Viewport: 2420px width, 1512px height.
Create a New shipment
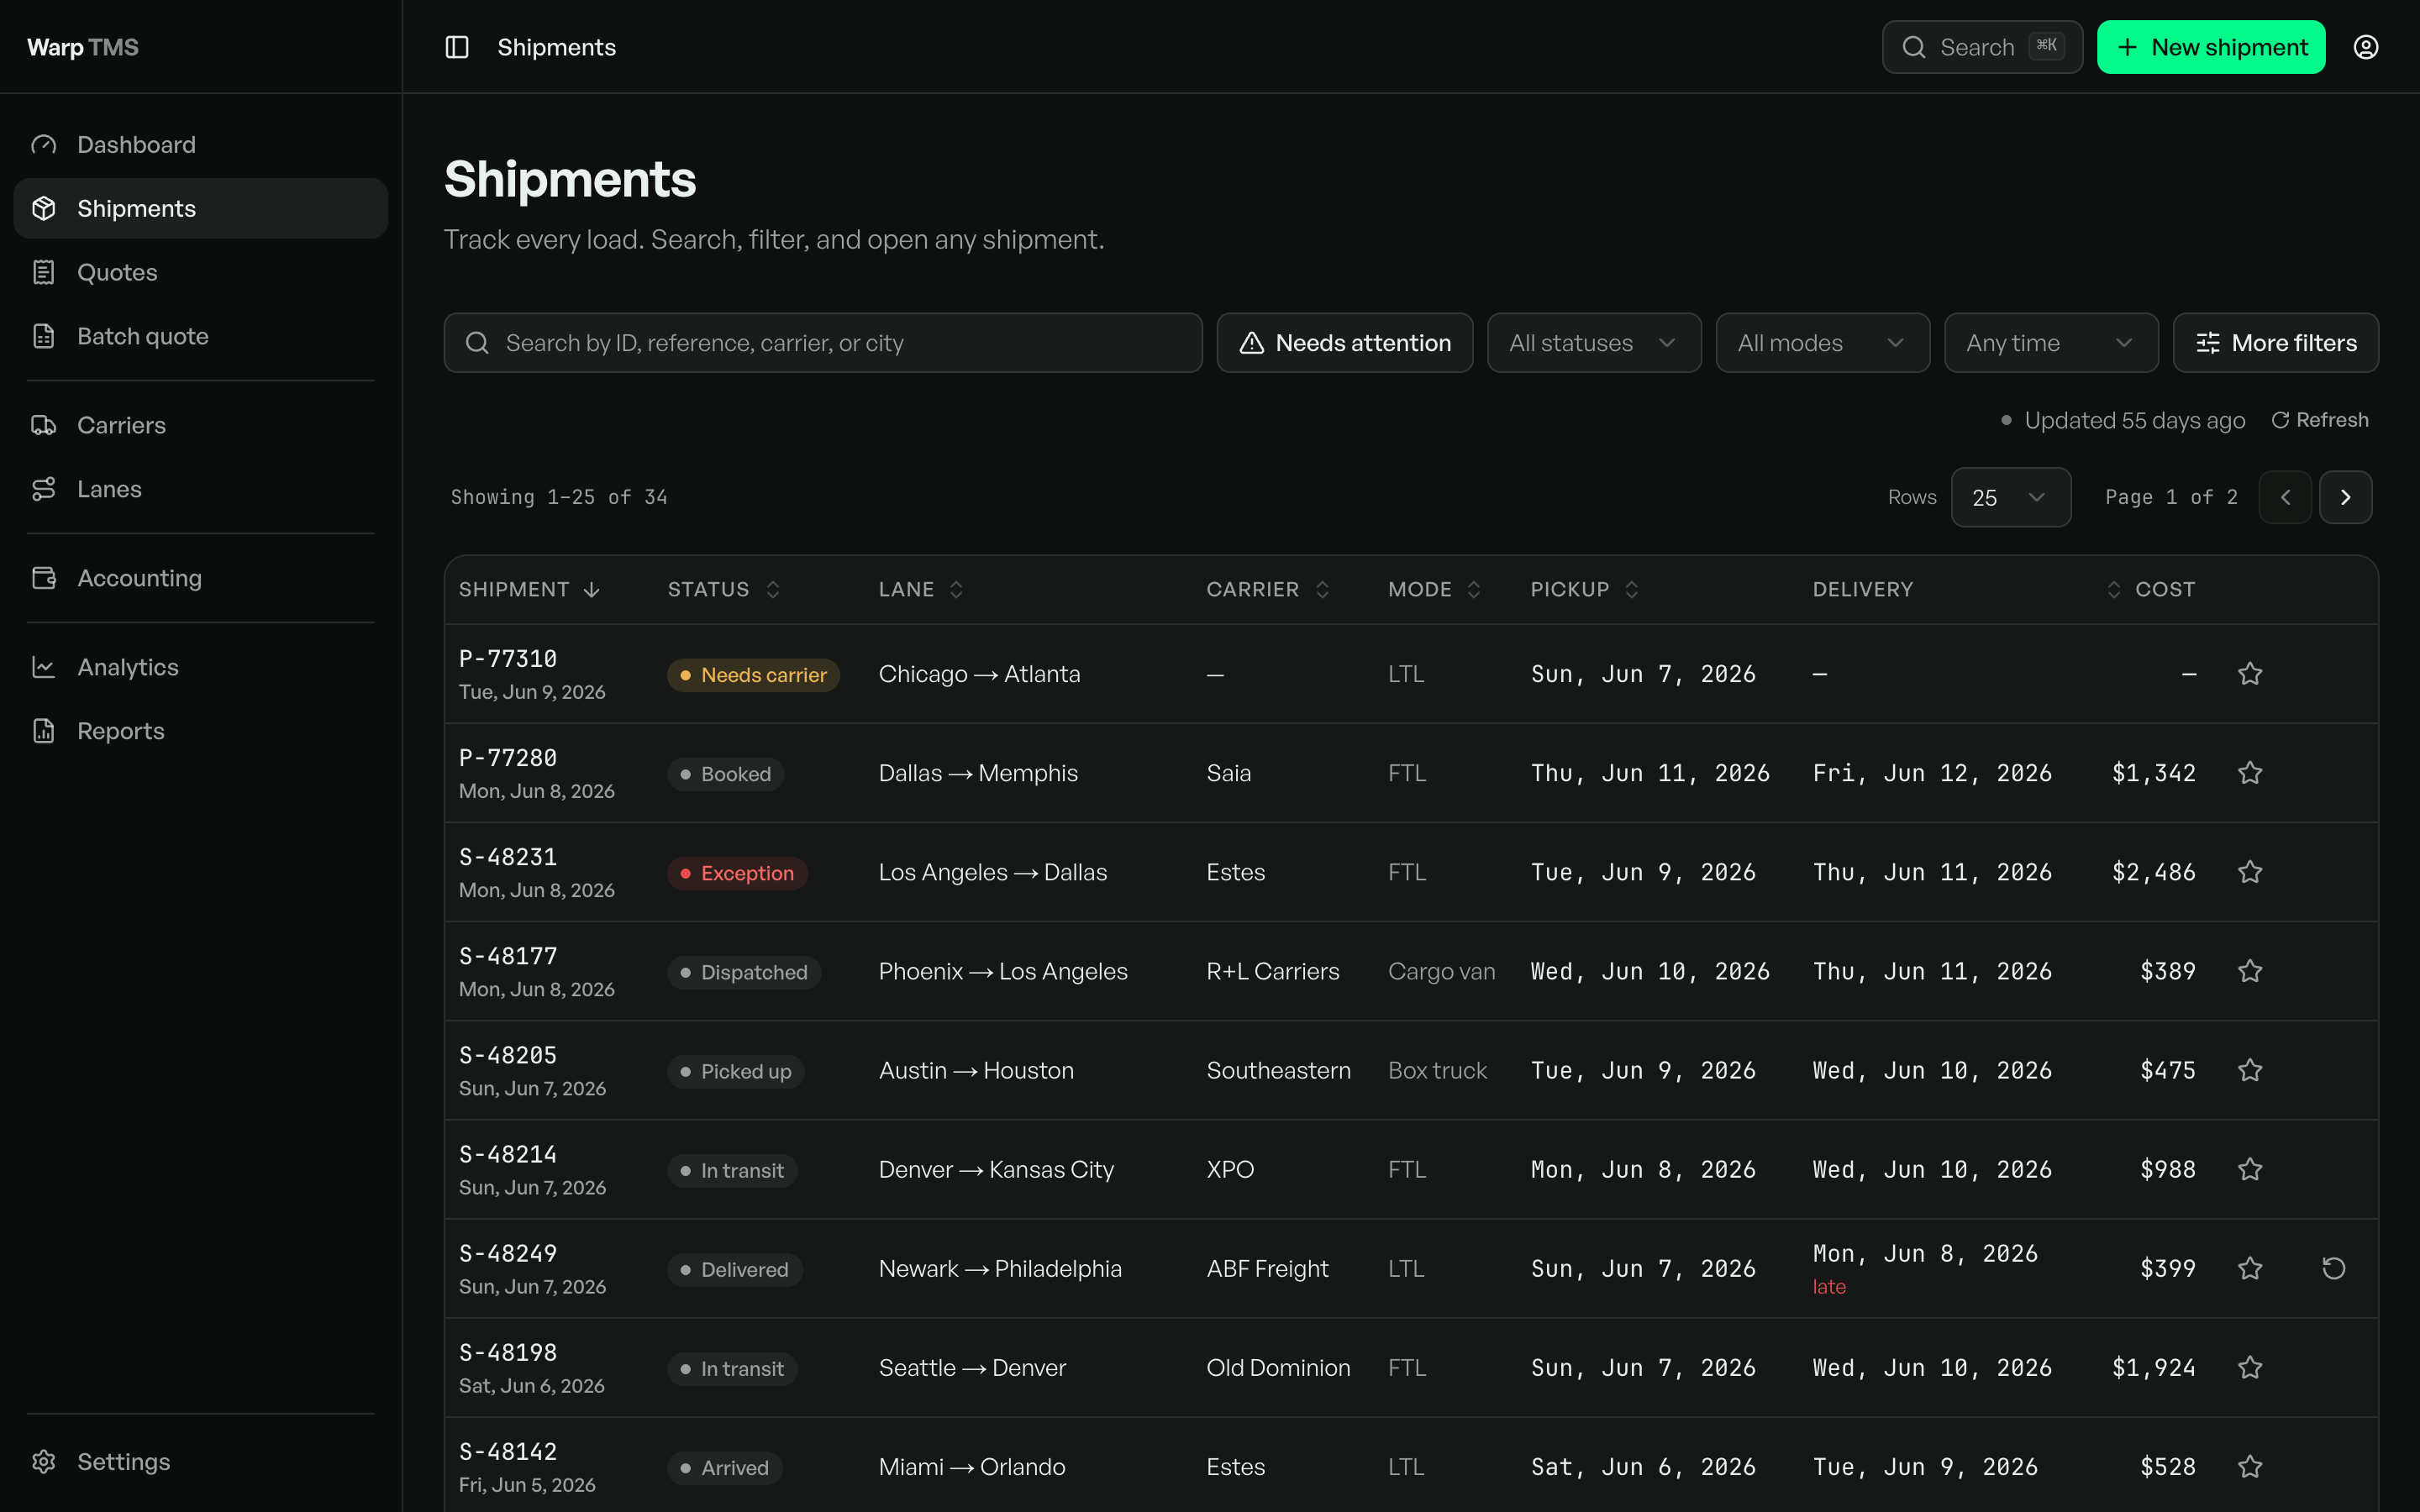coord(2210,47)
